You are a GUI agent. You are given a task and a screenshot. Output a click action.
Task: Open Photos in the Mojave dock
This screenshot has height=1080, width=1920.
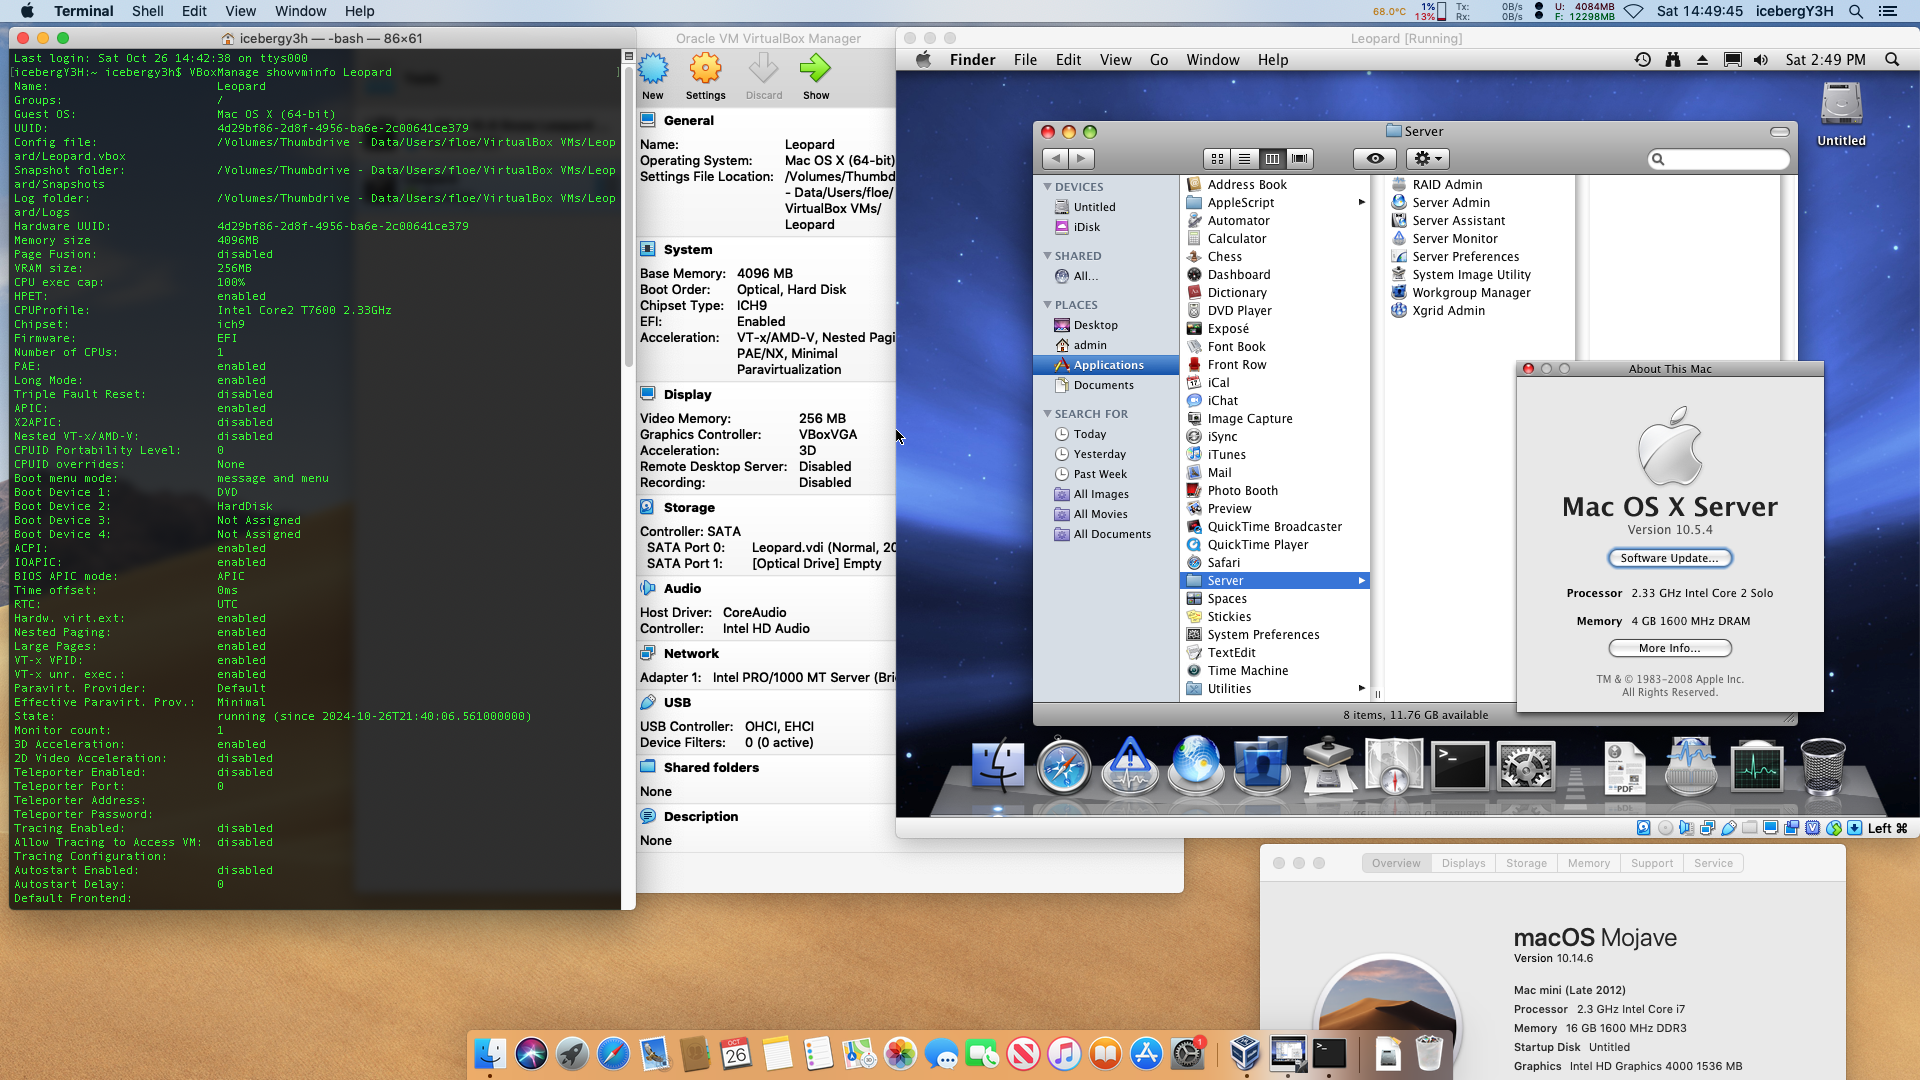pos(900,1053)
